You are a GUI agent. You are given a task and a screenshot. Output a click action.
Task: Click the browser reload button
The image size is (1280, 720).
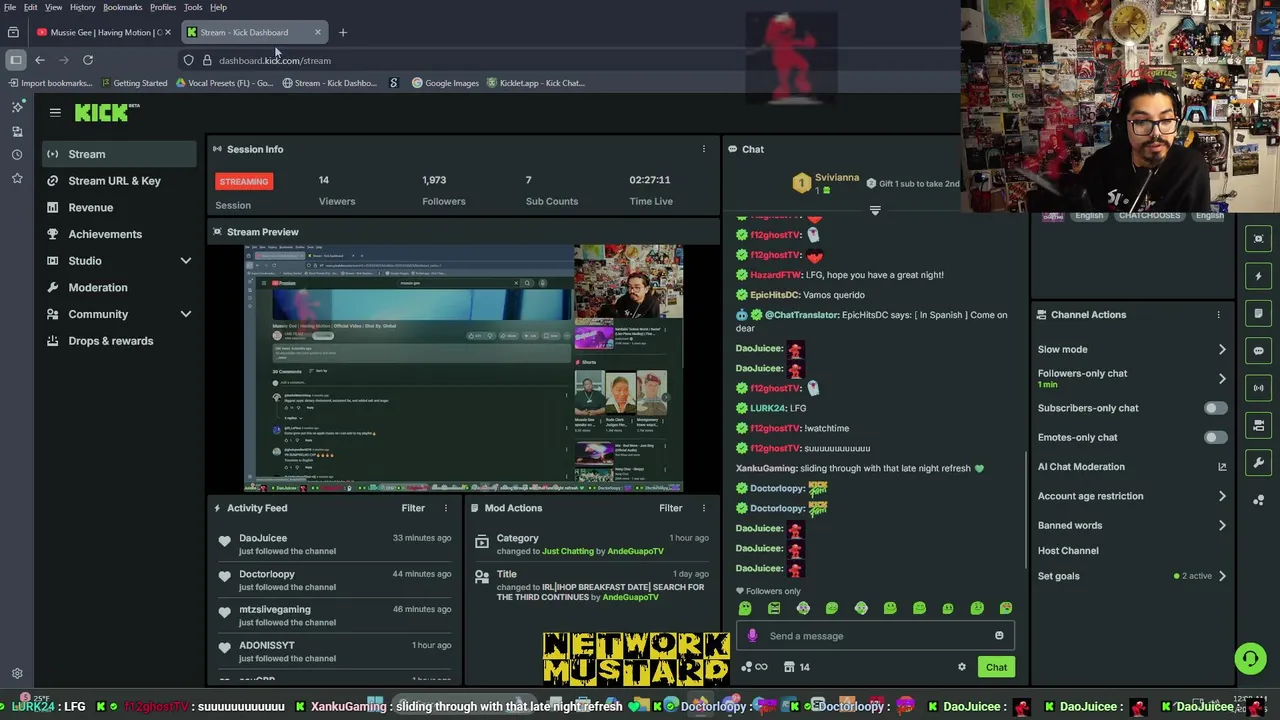click(x=88, y=60)
